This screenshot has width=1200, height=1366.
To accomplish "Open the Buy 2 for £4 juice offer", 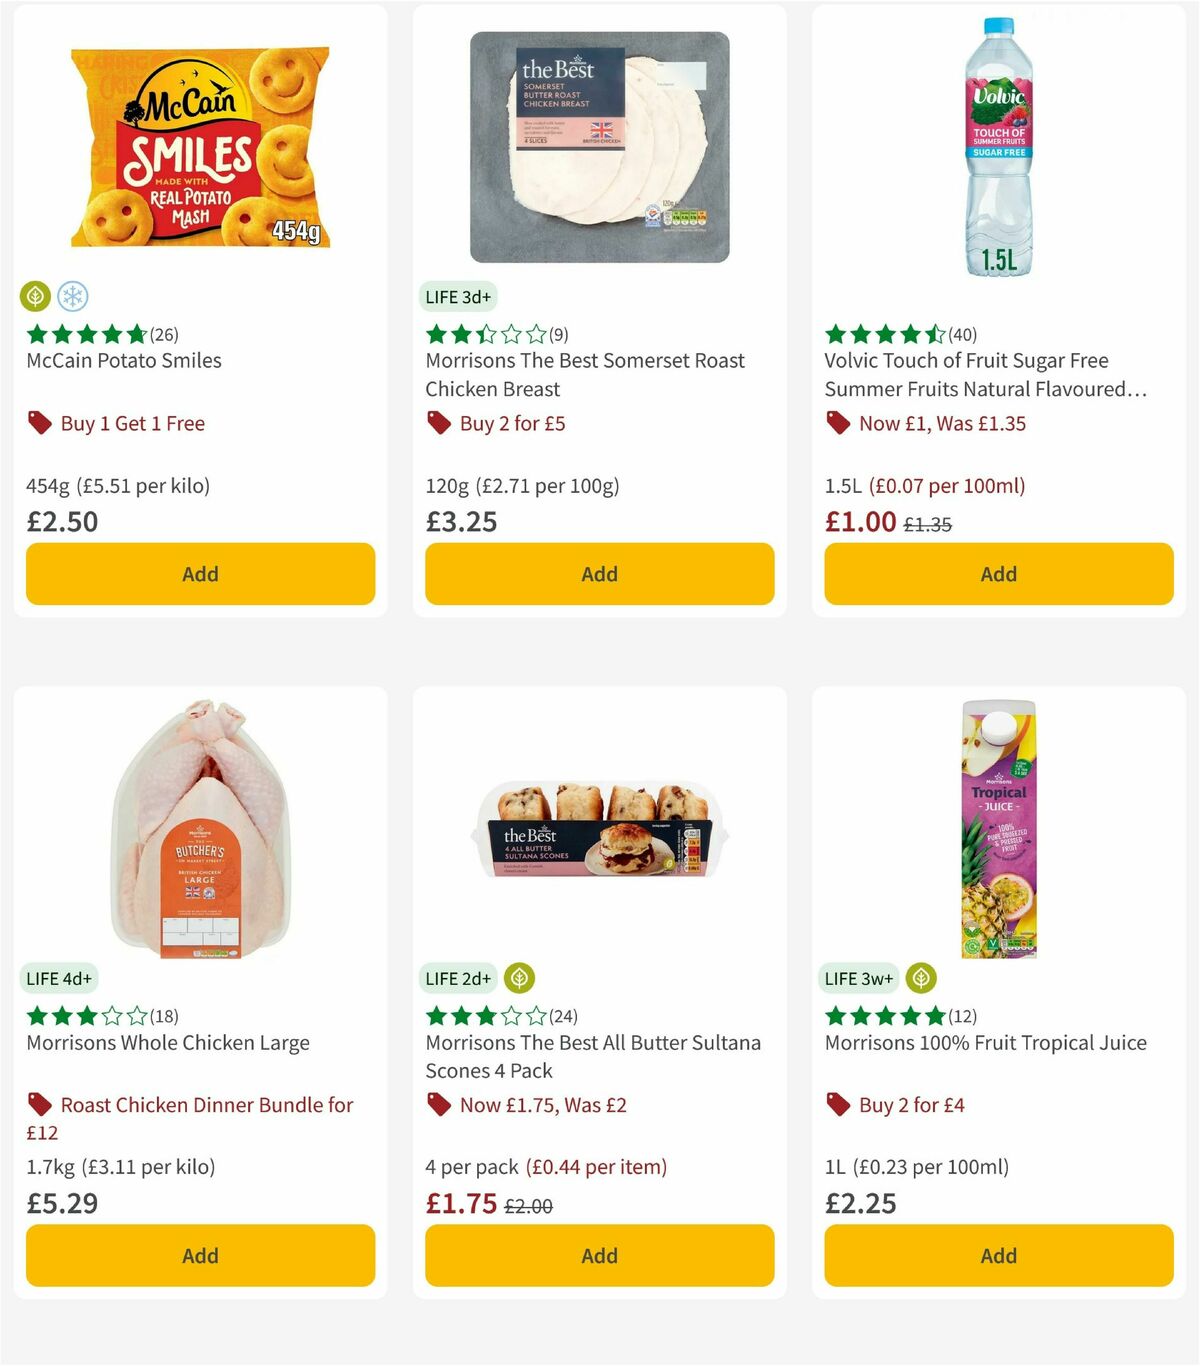I will coord(914,1105).
